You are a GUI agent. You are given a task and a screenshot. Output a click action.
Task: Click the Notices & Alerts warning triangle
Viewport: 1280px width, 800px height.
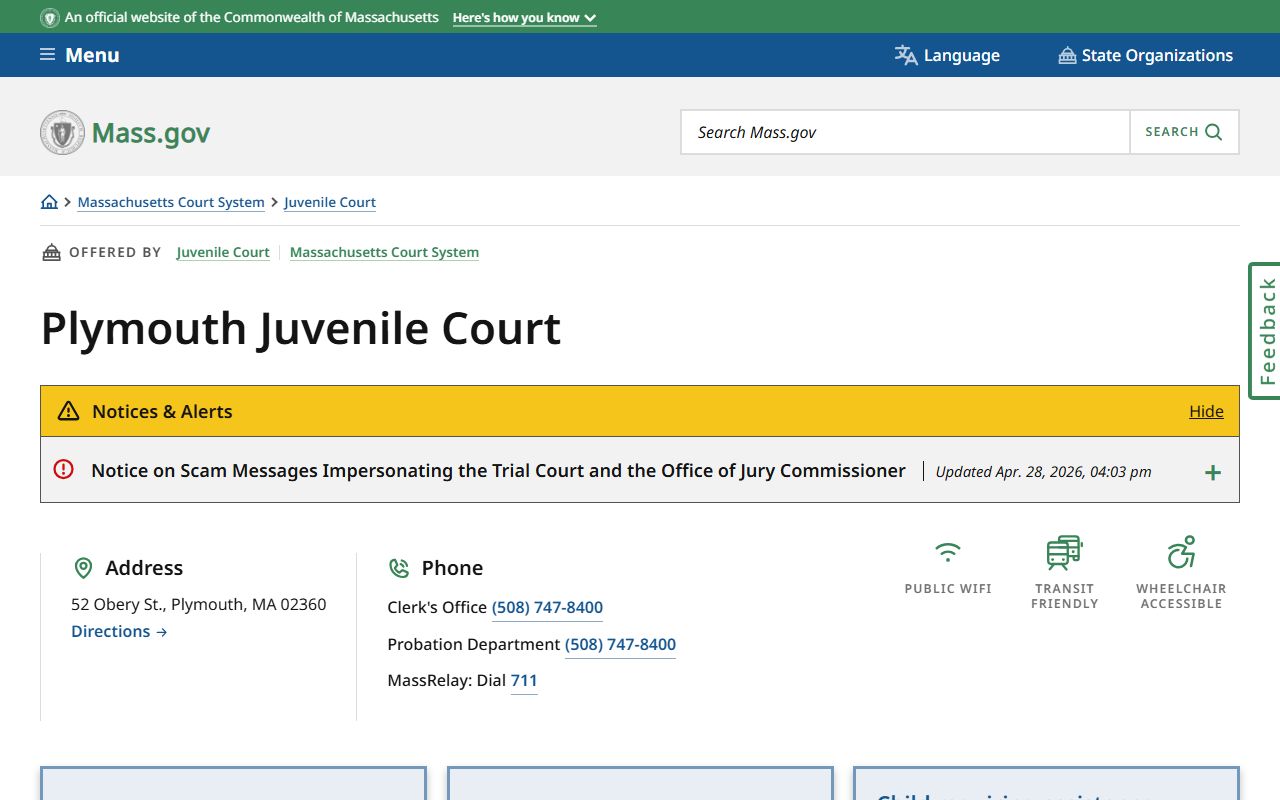pos(68,411)
